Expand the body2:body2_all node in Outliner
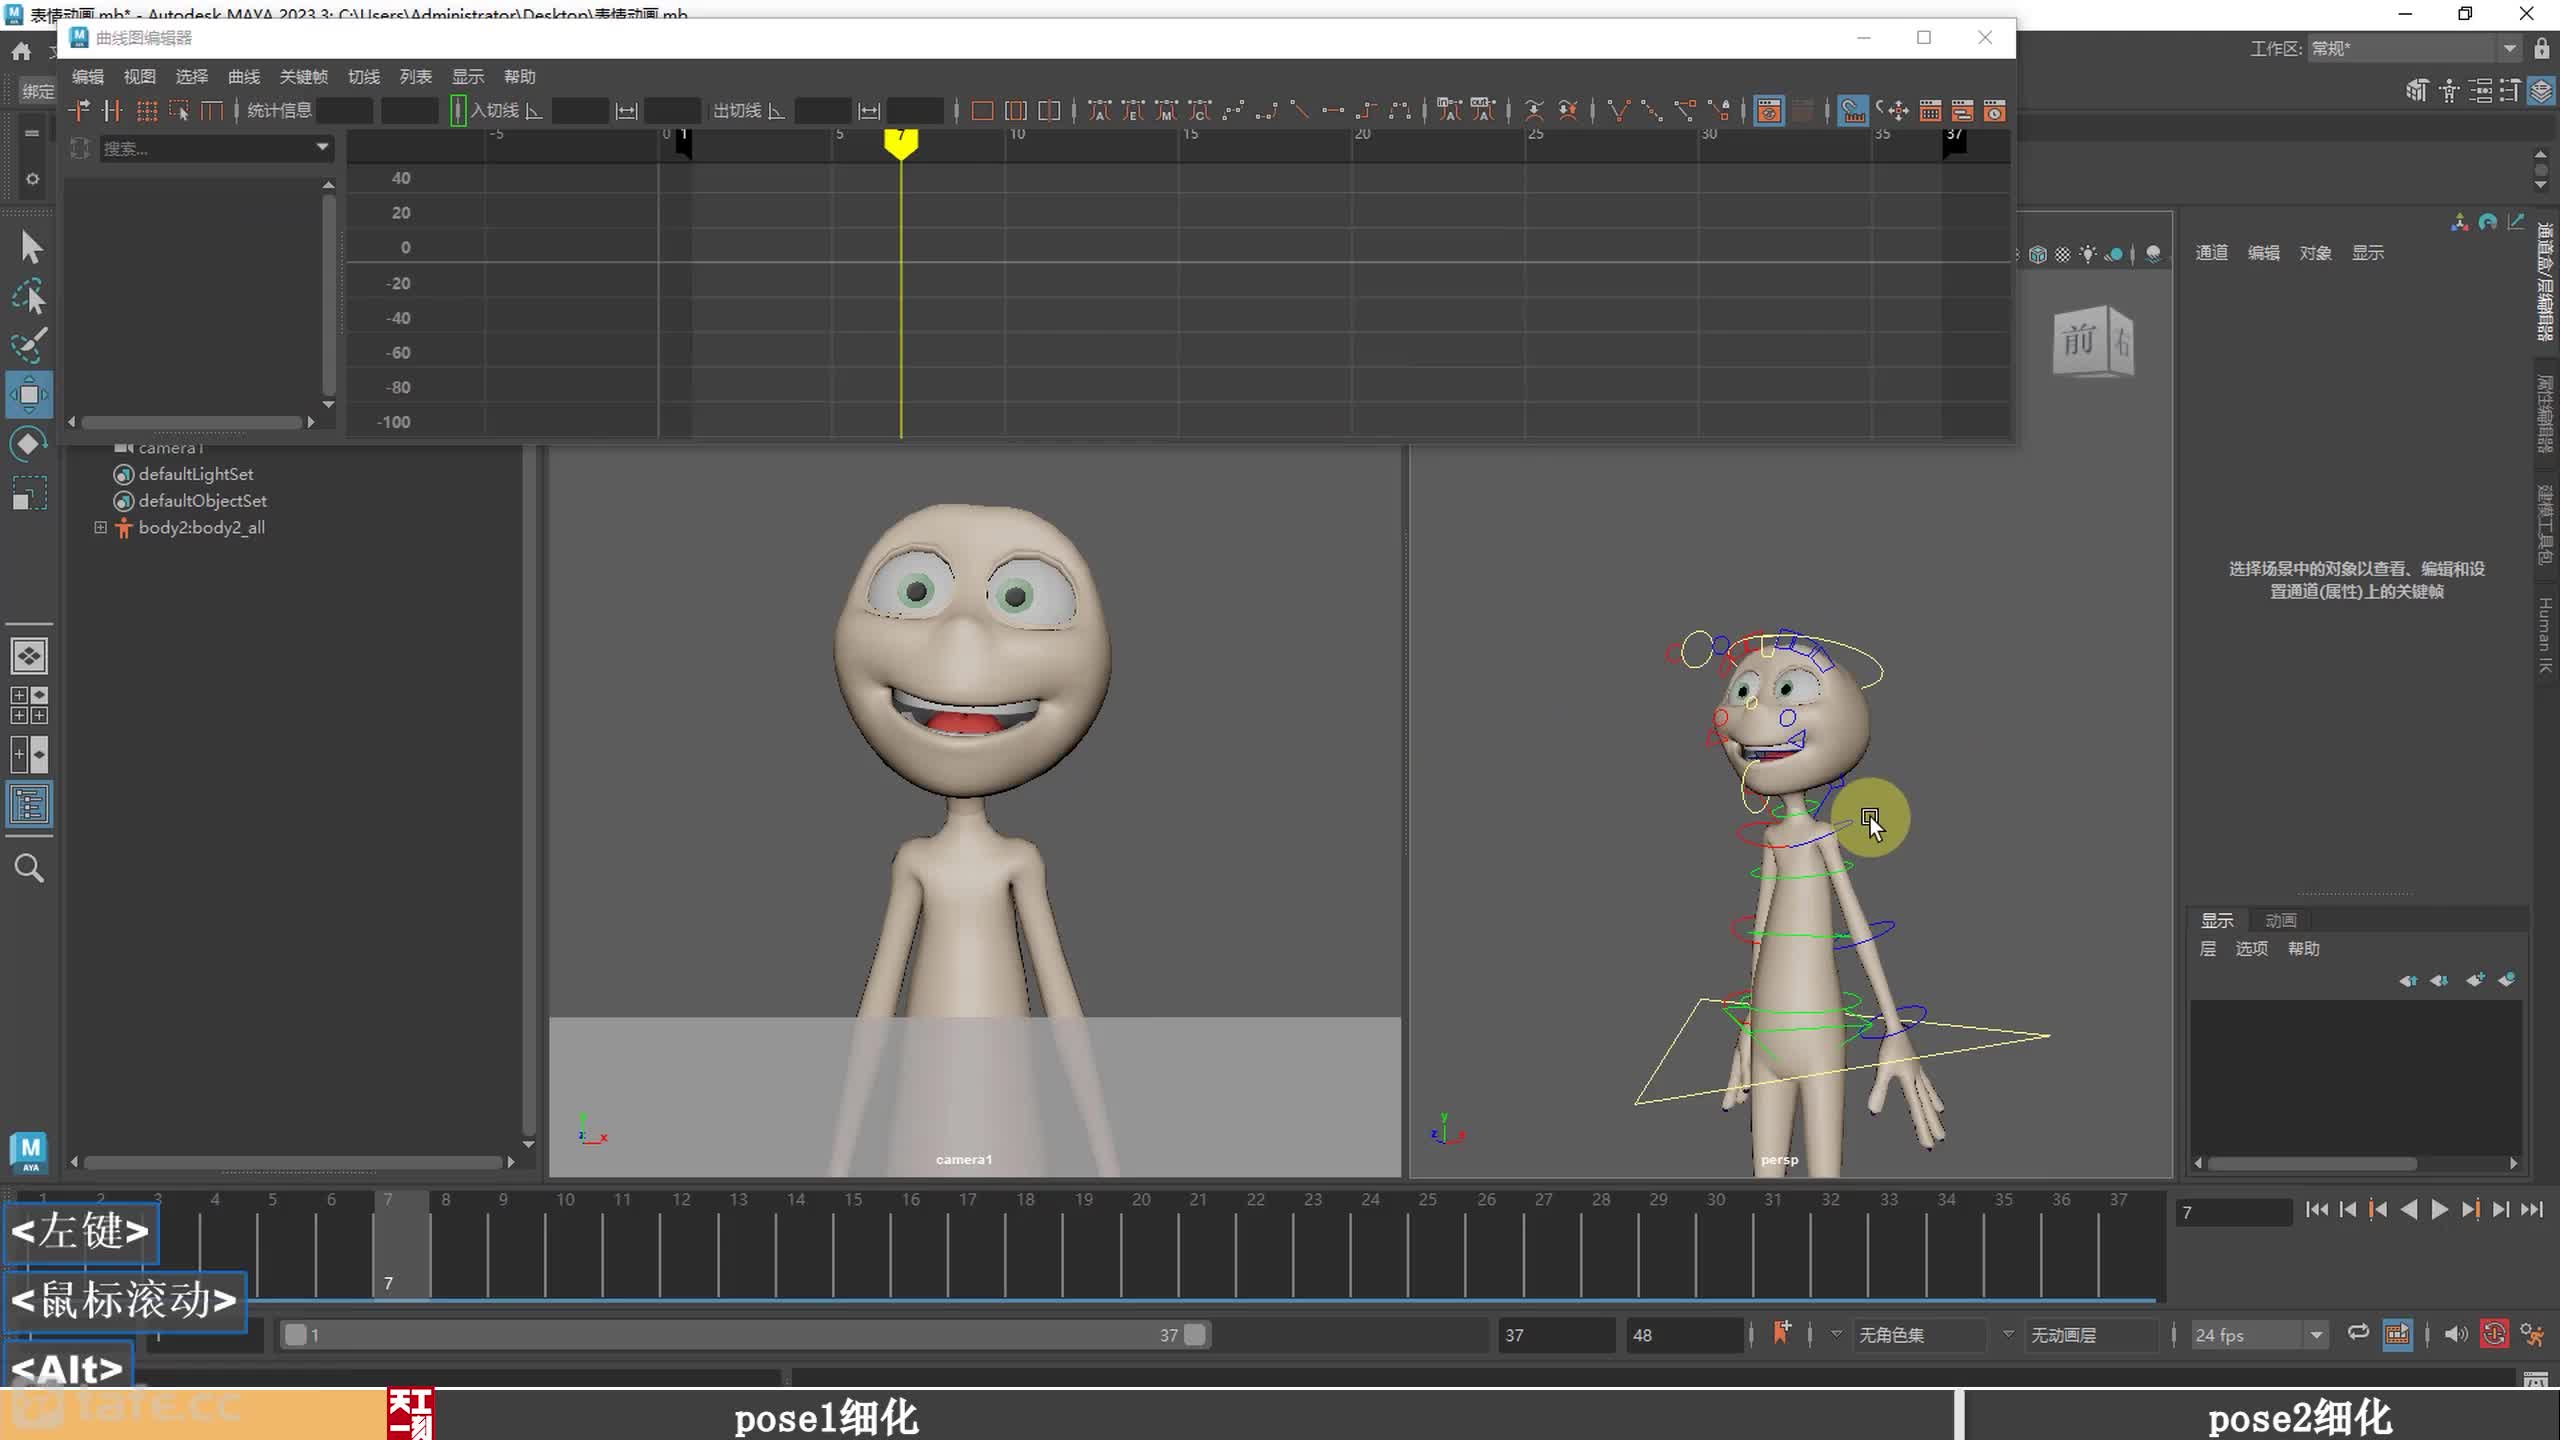Image resolution: width=2560 pixels, height=1440 pixels. pos(100,527)
